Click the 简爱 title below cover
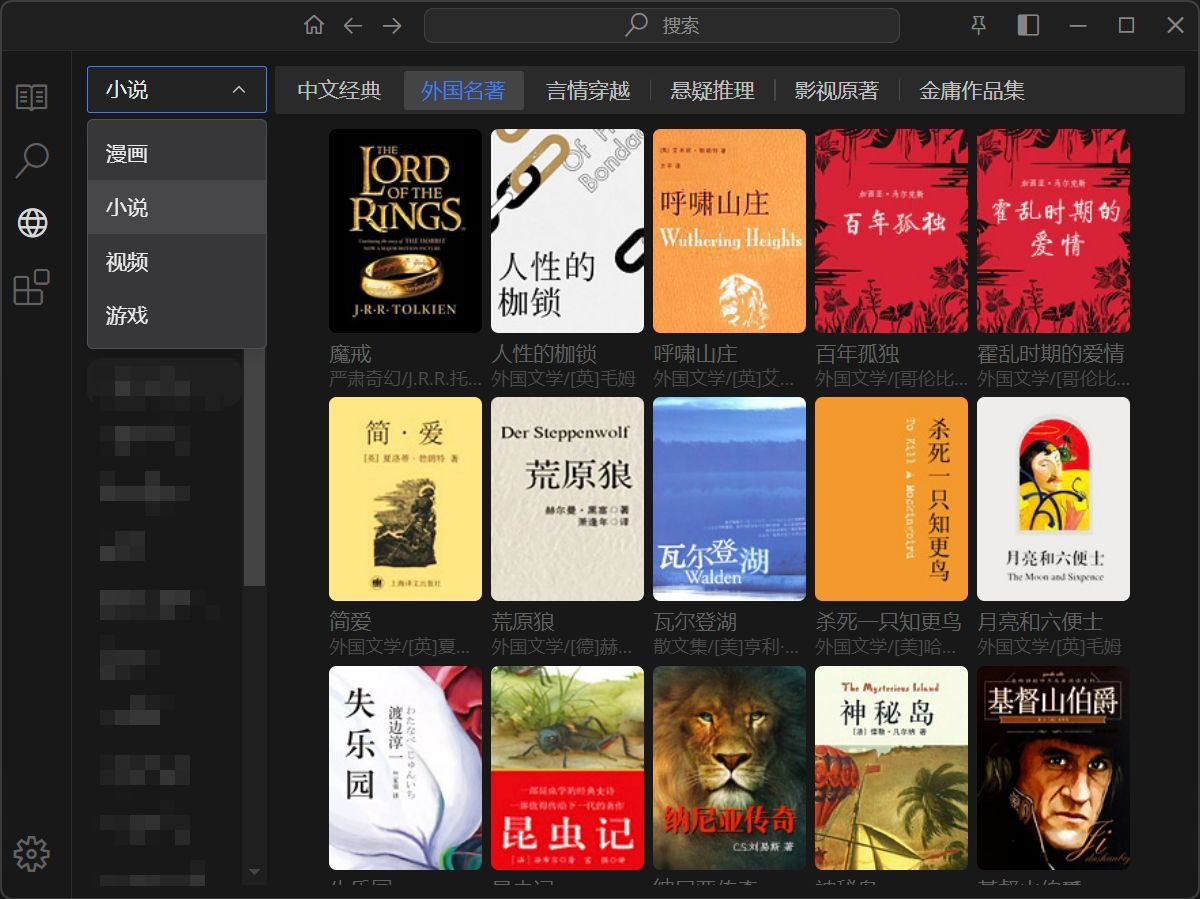 (x=351, y=622)
